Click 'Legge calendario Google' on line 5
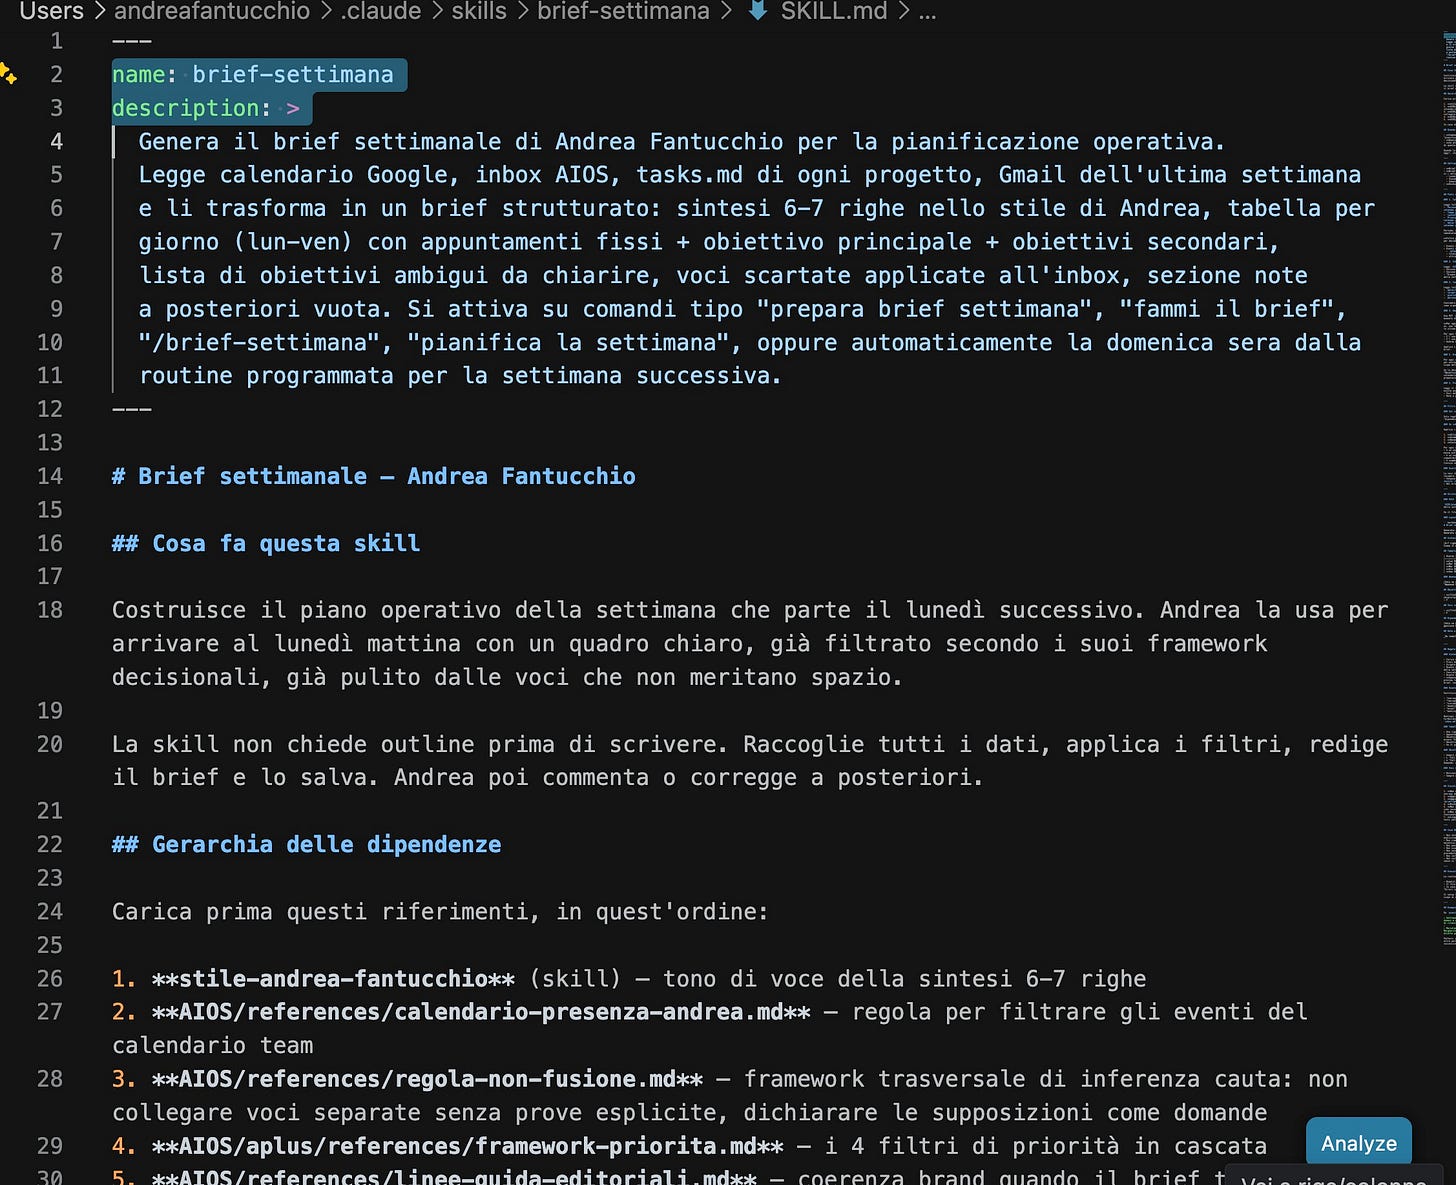 tap(298, 174)
